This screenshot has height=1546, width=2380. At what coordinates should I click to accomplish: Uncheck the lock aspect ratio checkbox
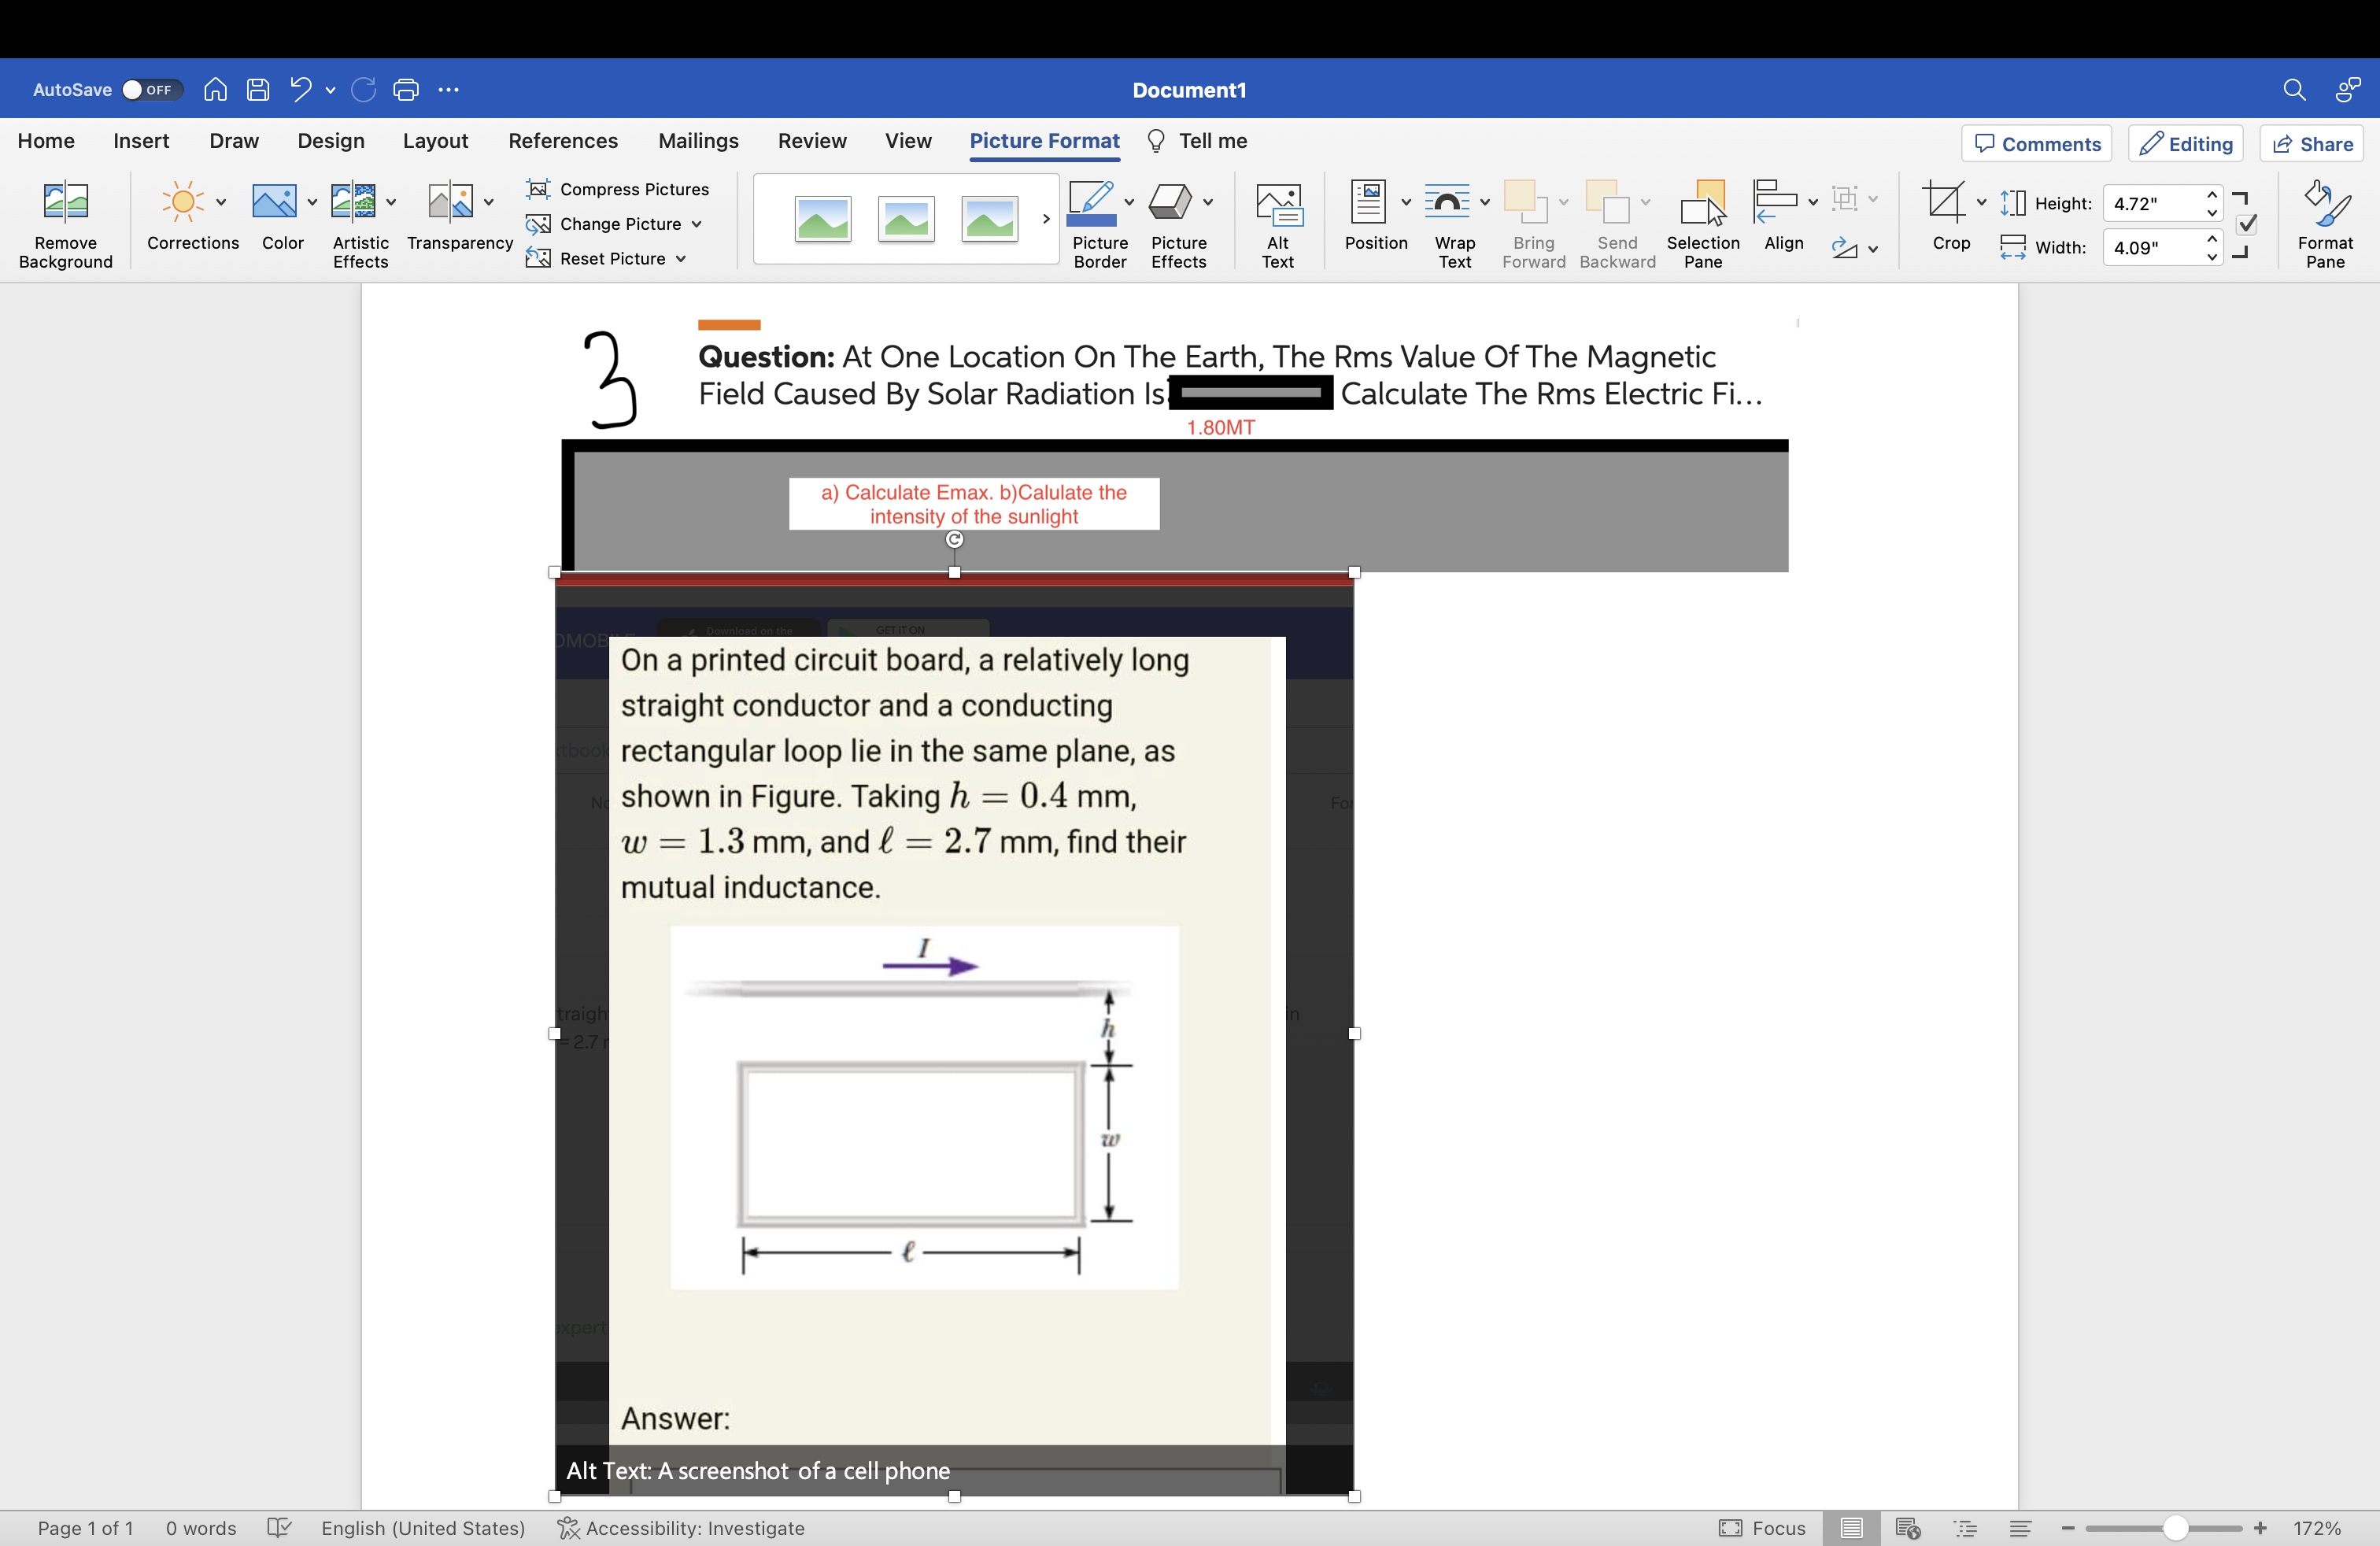tap(2246, 225)
